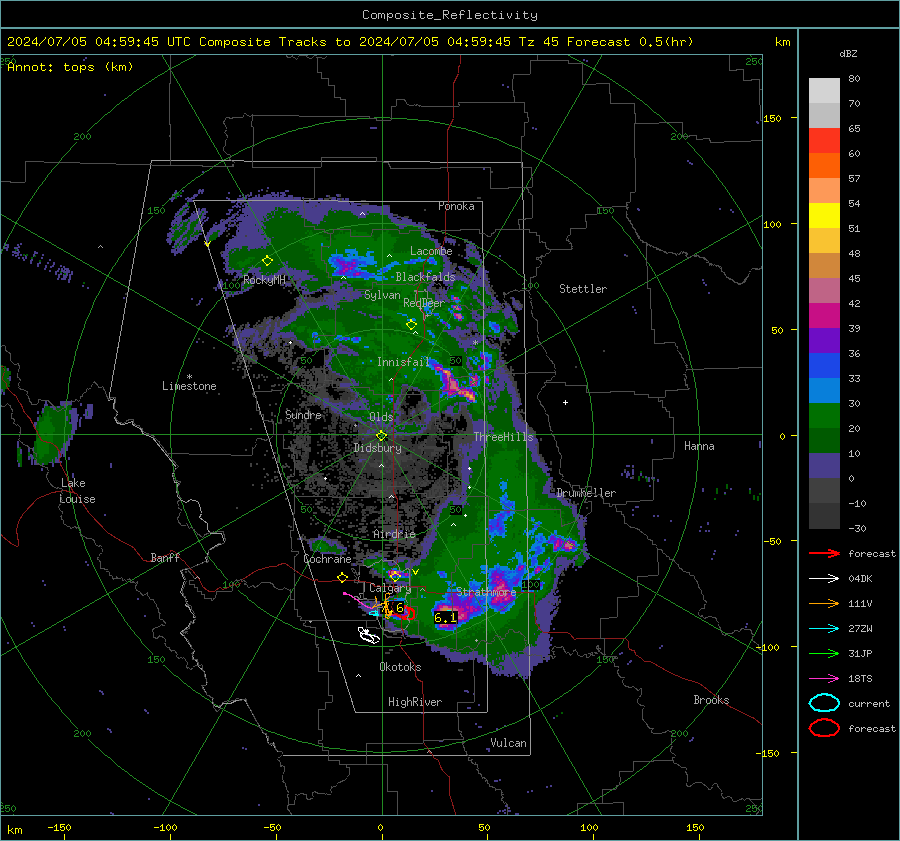This screenshot has width=900, height=841.
Task: Click the Forecast 0.5(hr) header text
Action: (x=630, y=42)
